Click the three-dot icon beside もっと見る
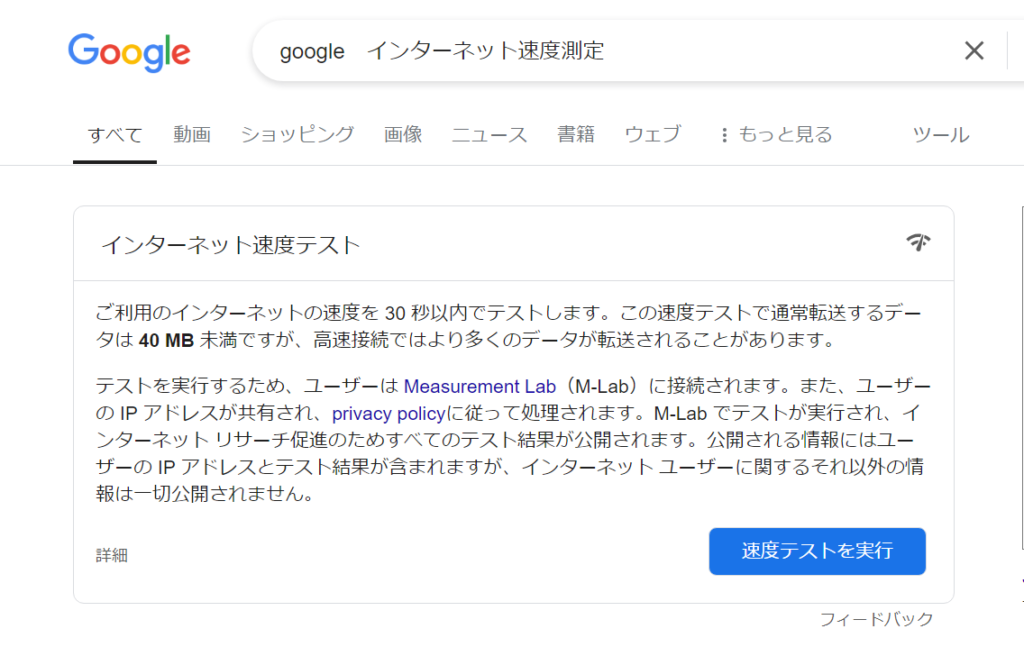1024x647 pixels. [x=724, y=135]
